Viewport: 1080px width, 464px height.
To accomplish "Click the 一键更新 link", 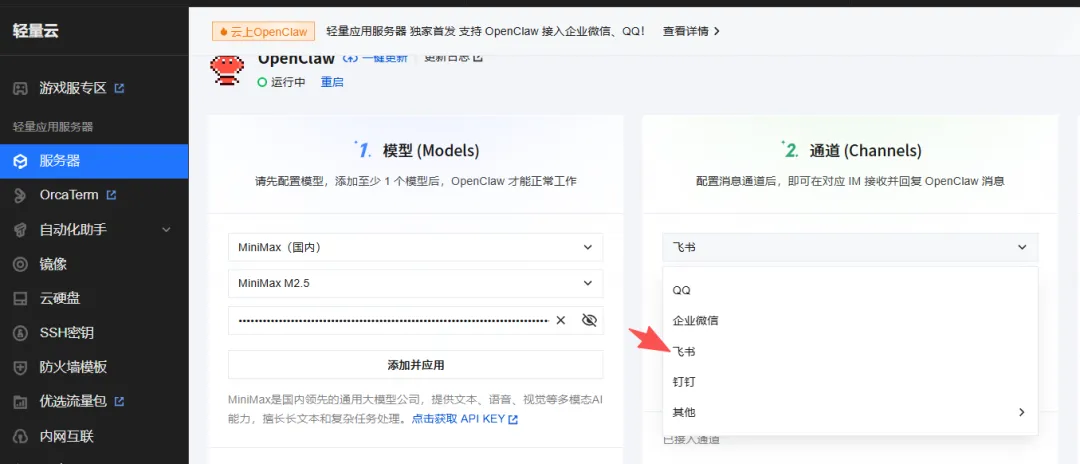I will (x=375, y=58).
